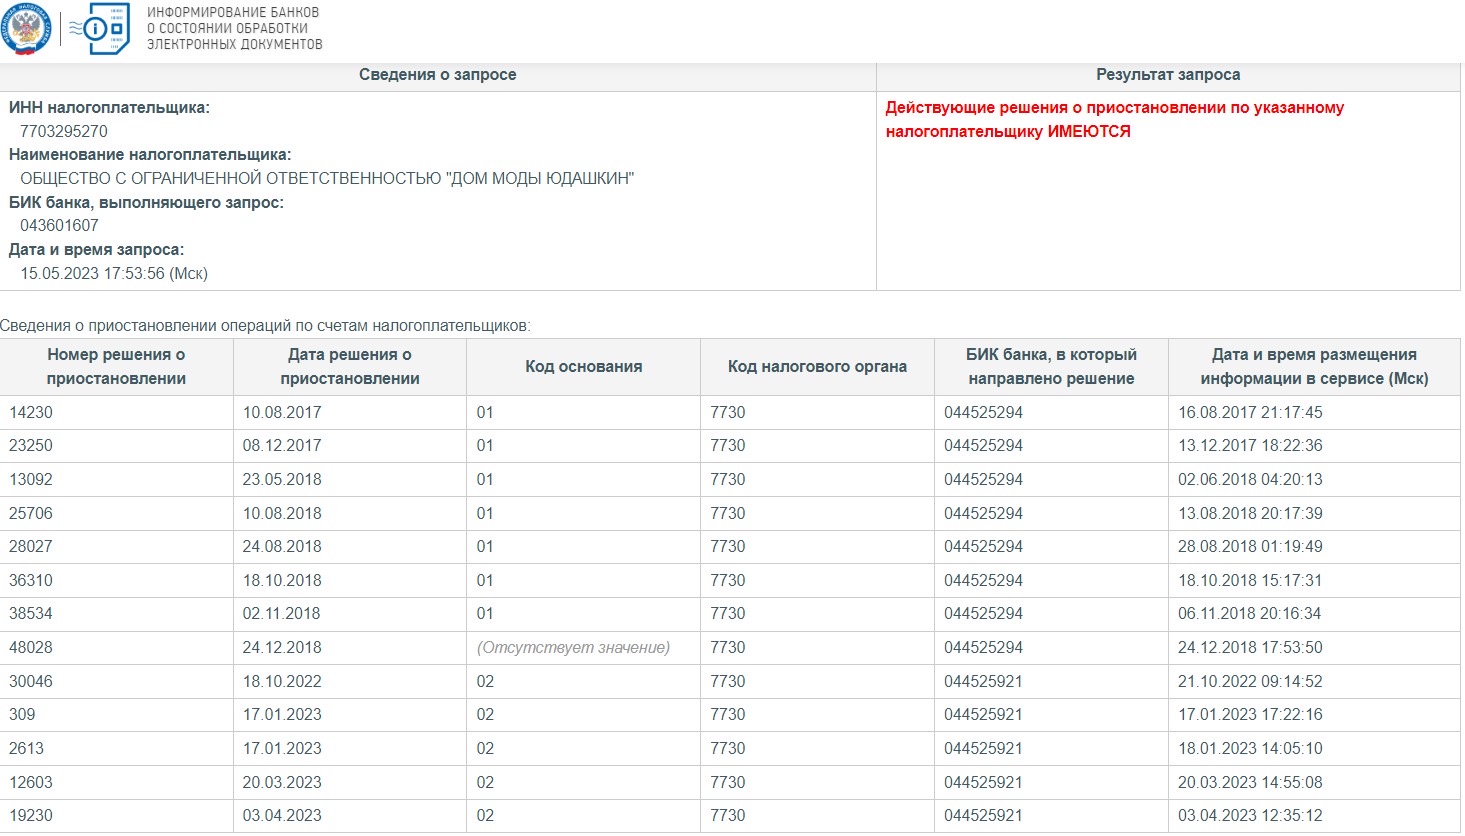The width and height of the screenshot is (1465, 836).
Task: Click decision date 08.12.2017
Action: tap(282, 446)
